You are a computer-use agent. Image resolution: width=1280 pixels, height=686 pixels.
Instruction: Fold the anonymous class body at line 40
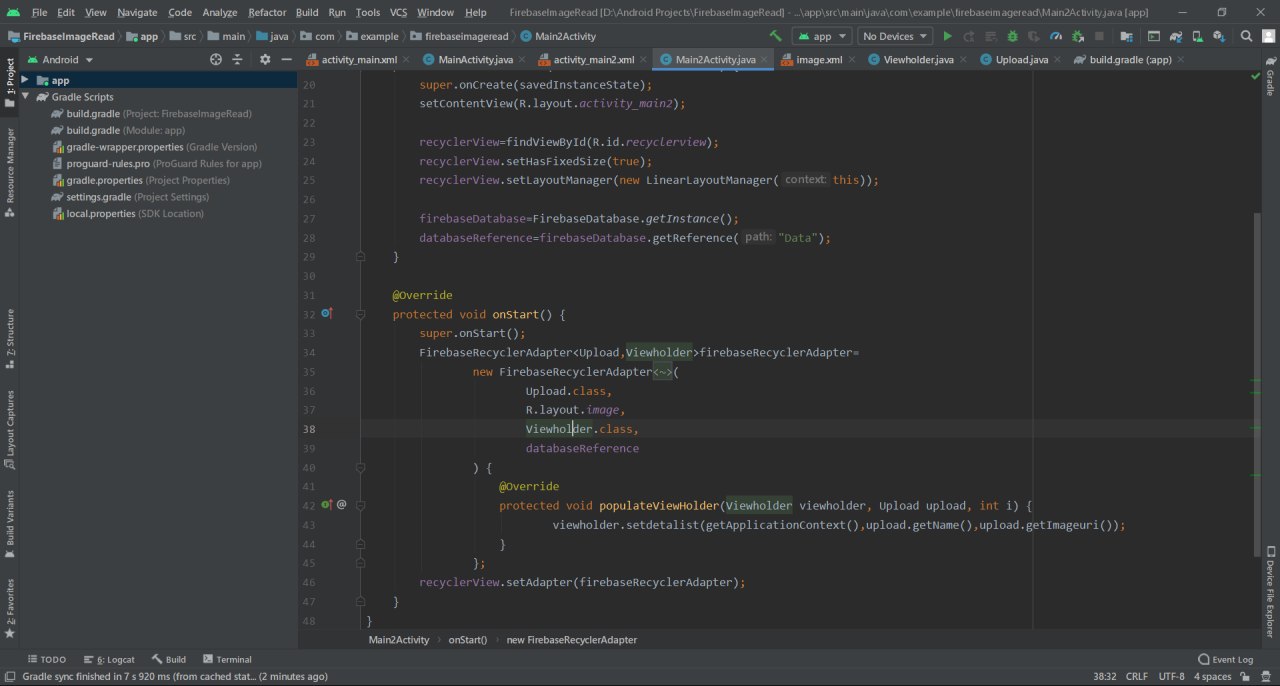[361, 467]
